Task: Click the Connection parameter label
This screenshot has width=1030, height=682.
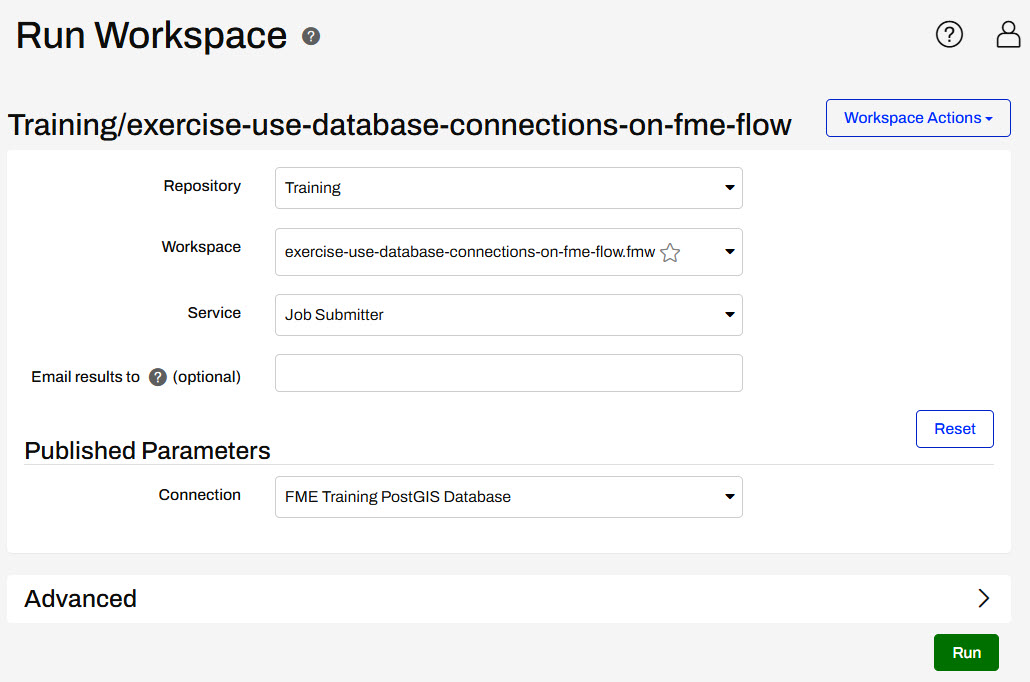Action: tap(199, 495)
